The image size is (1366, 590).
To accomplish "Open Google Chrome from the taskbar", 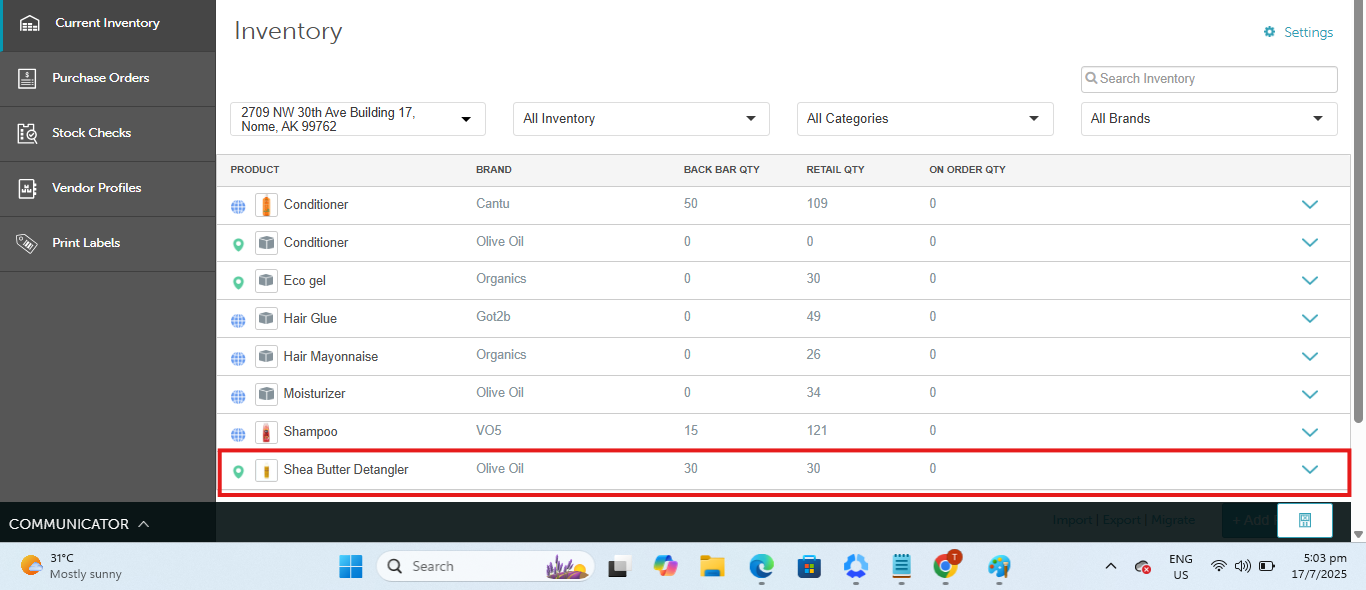I will 946,566.
